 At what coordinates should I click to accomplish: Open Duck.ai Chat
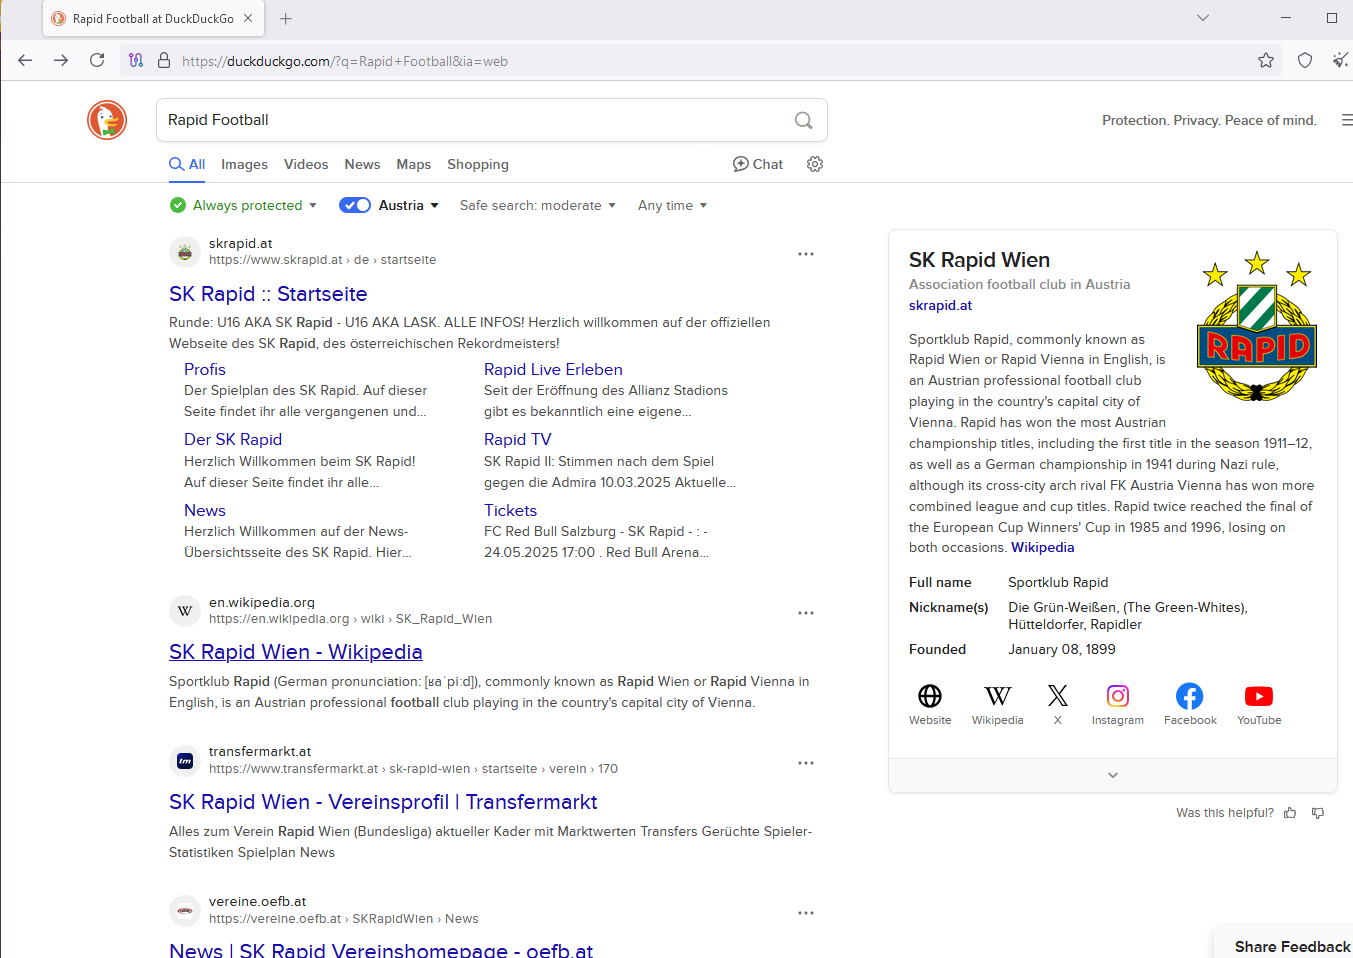point(758,164)
